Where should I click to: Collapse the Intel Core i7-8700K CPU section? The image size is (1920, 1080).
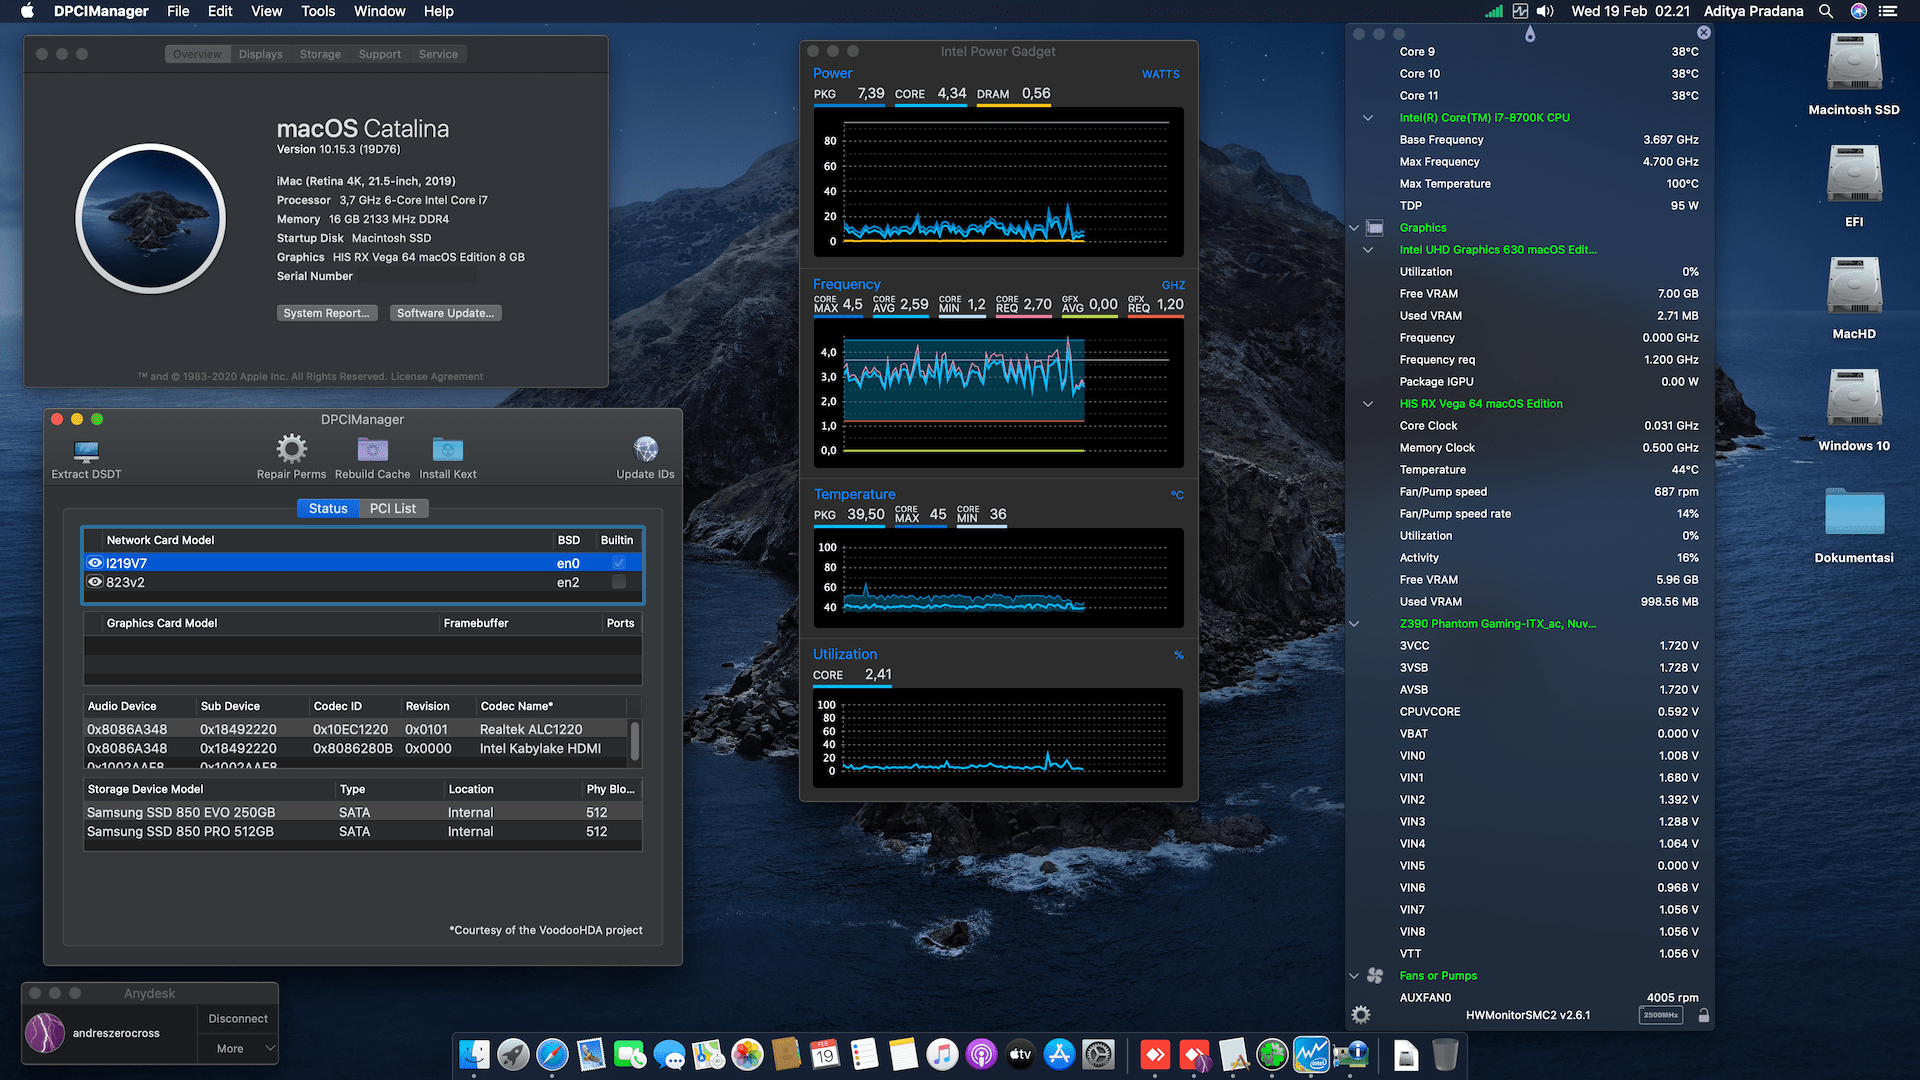(x=1367, y=117)
